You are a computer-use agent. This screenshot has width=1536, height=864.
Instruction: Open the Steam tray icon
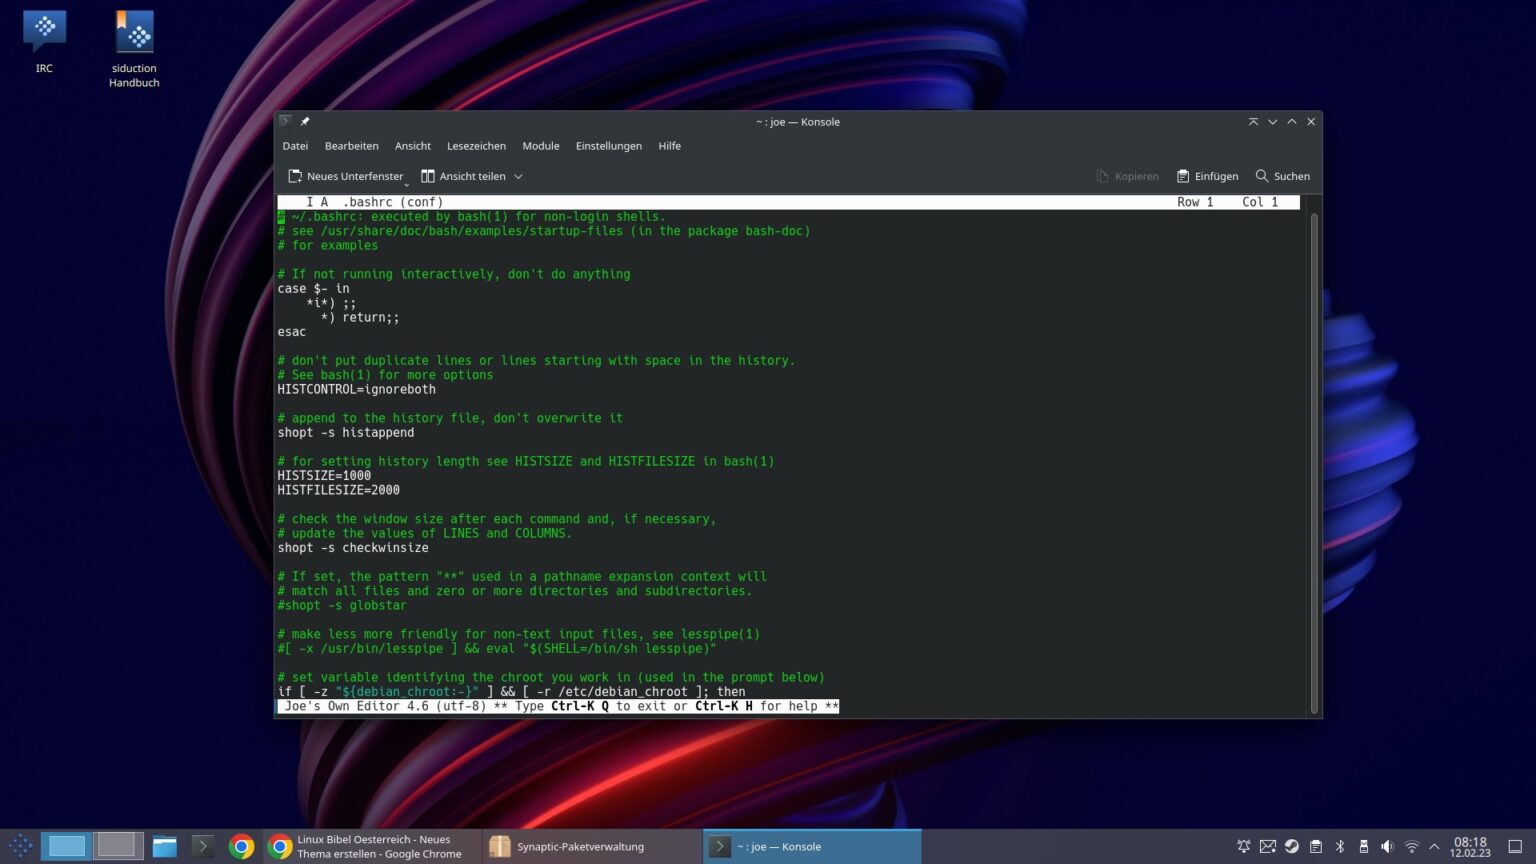click(x=1292, y=846)
